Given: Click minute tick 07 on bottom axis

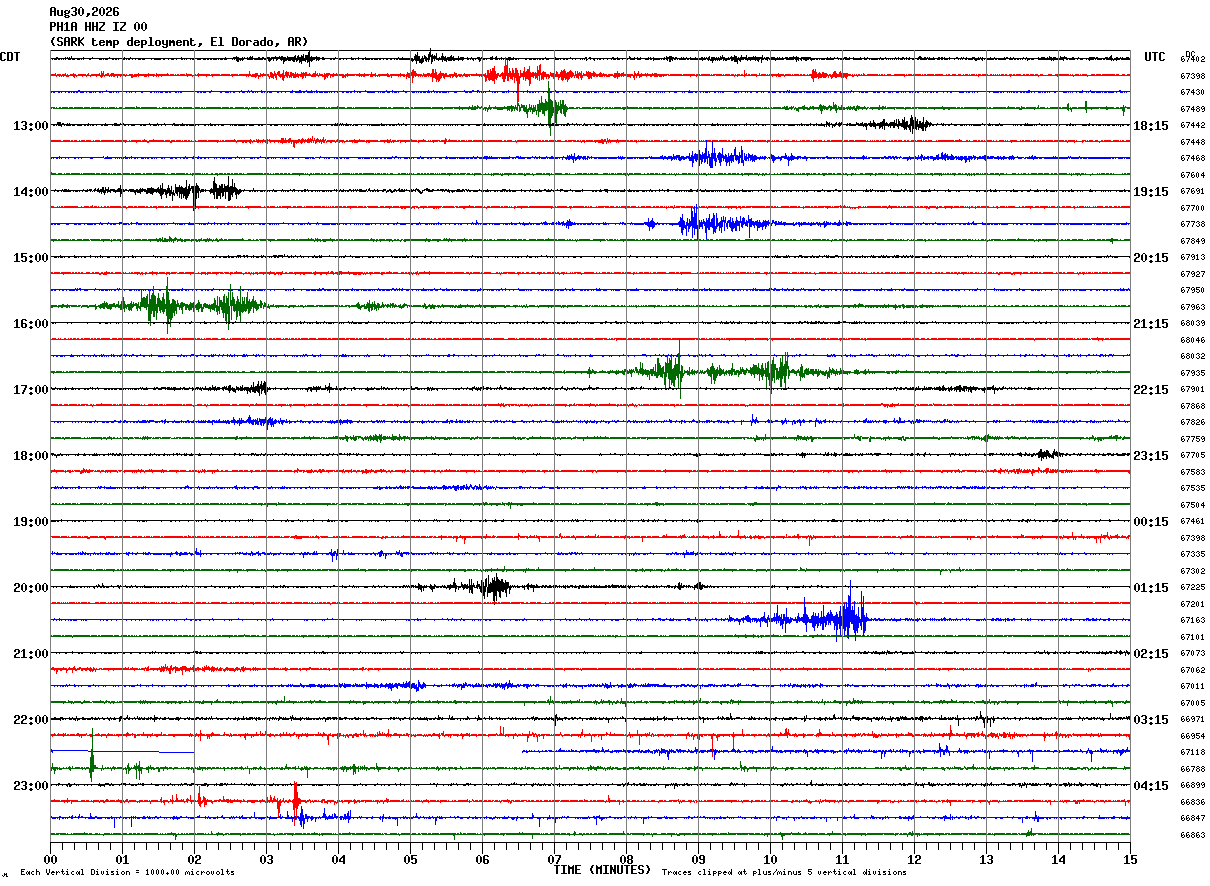Looking at the screenshot, I should [x=554, y=859].
